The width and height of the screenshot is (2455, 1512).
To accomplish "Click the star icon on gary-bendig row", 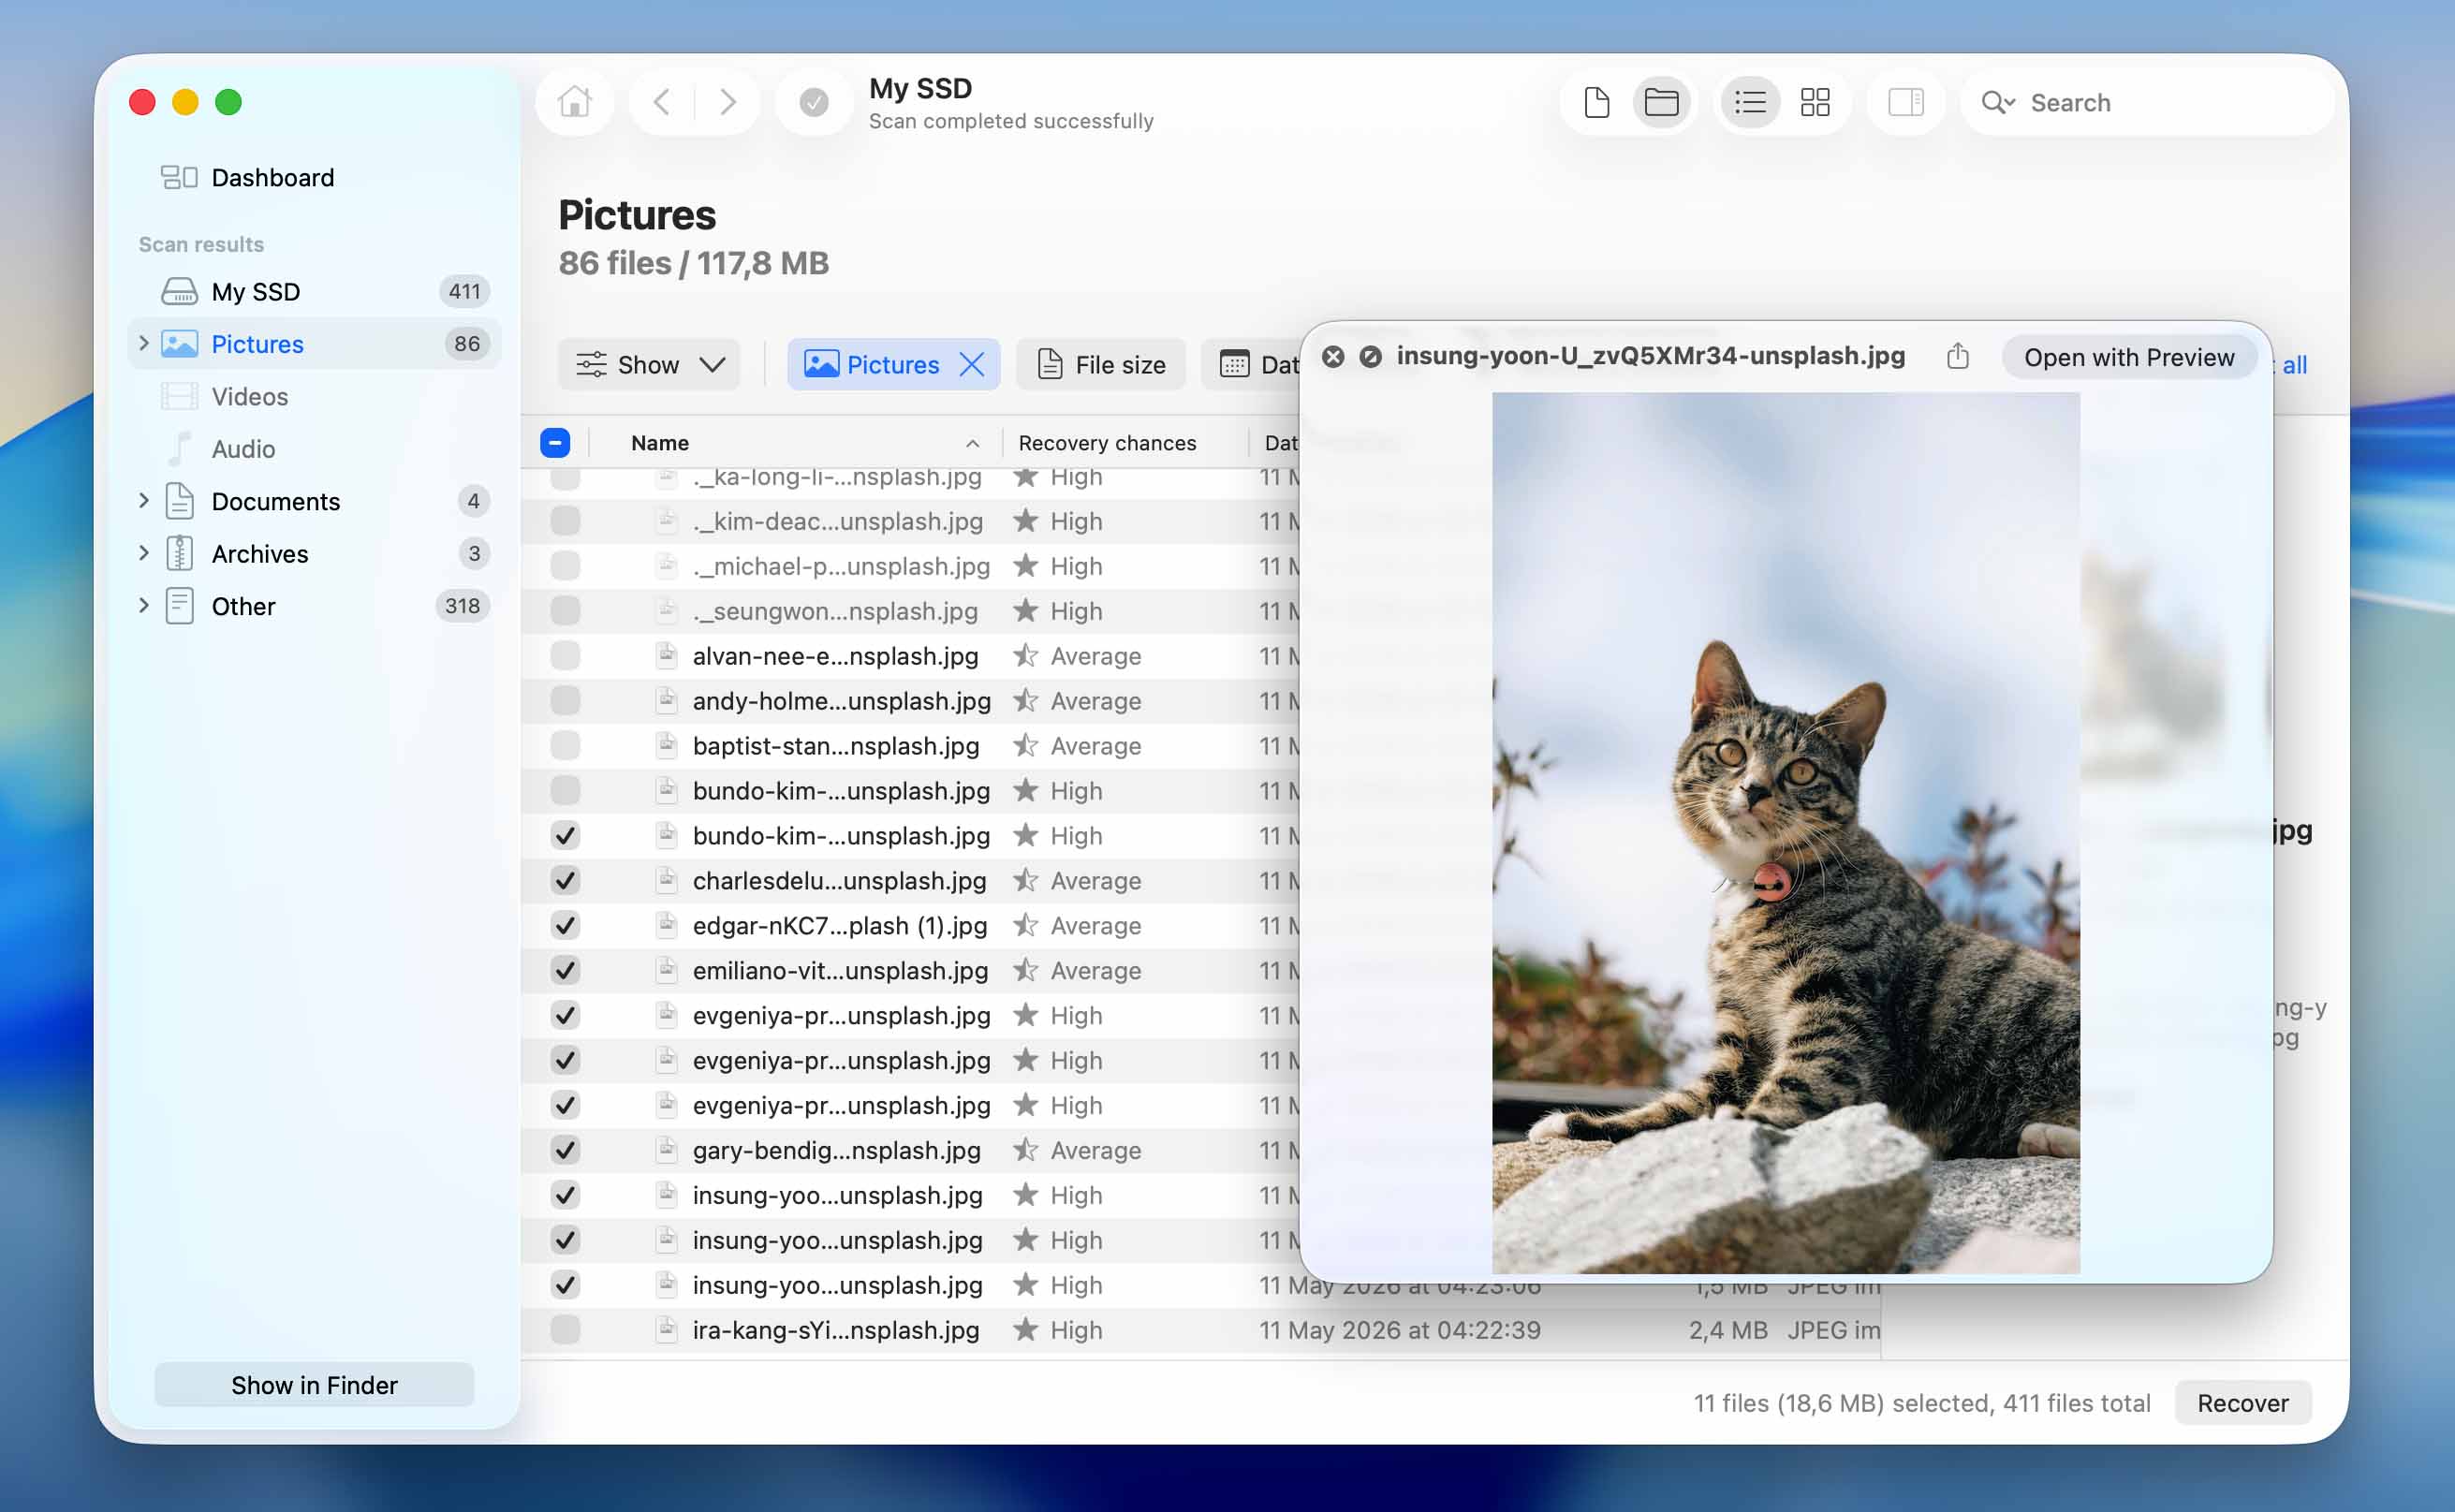I will pyautogui.click(x=1025, y=1150).
